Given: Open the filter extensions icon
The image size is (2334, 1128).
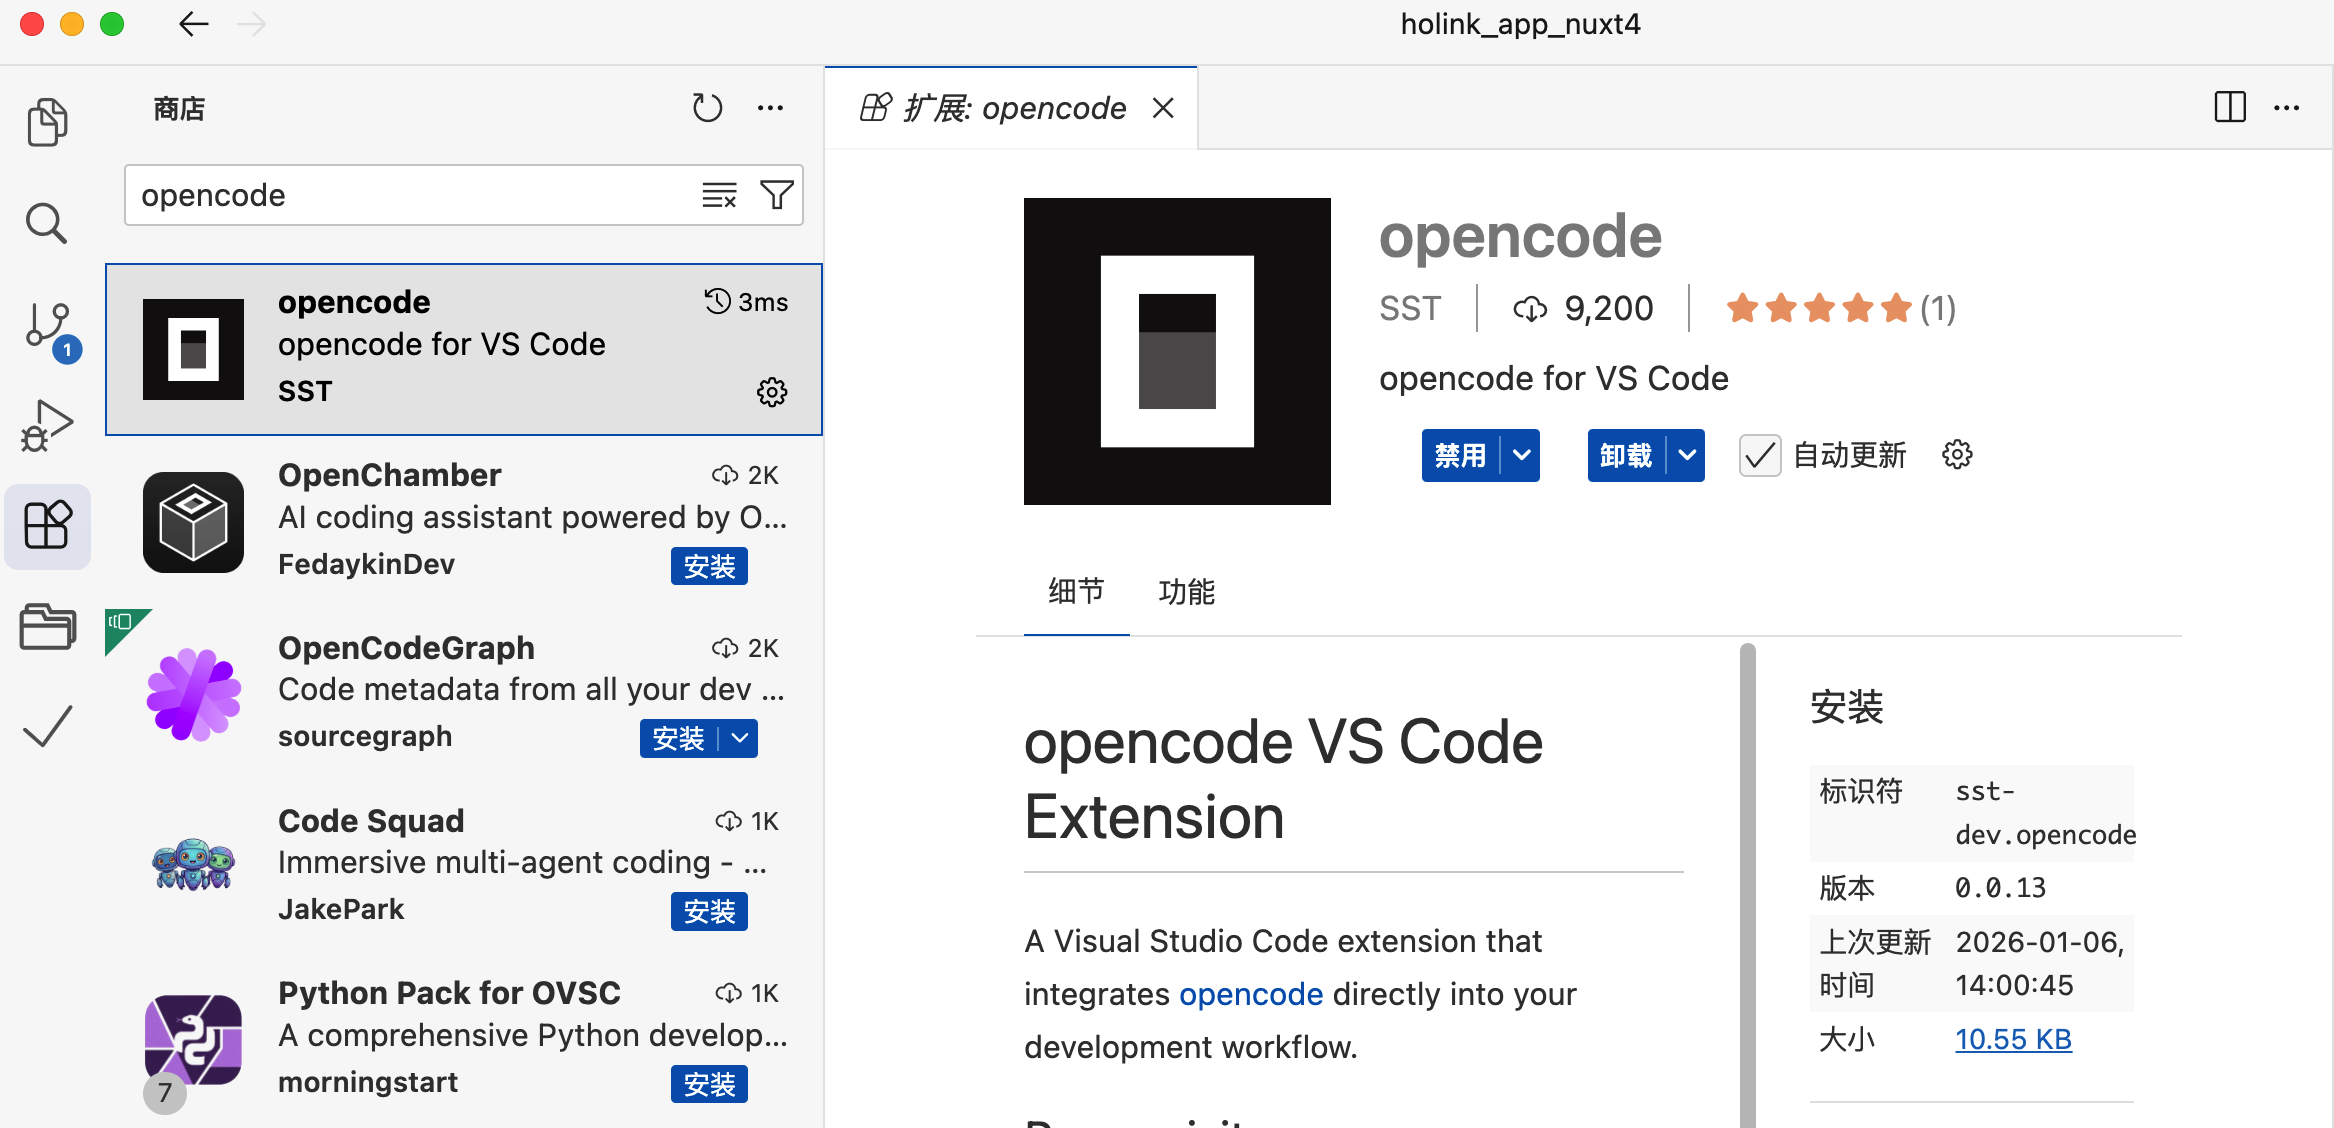Looking at the screenshot, I should pos(778,195).
